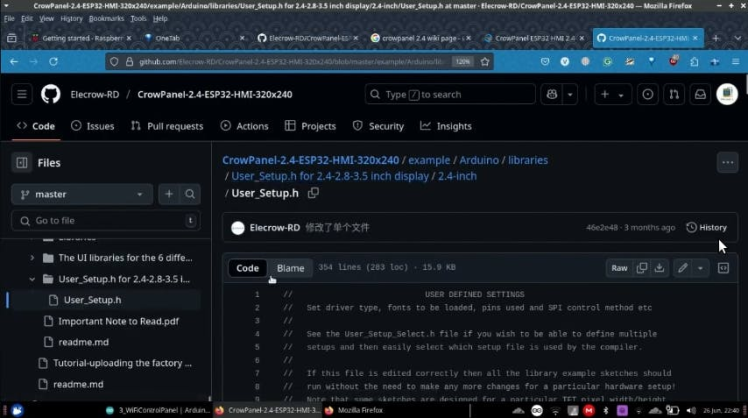Open the GitHub global navigation hamburger menu
This screenshot has width=748, height=418.
coord(21,94)
